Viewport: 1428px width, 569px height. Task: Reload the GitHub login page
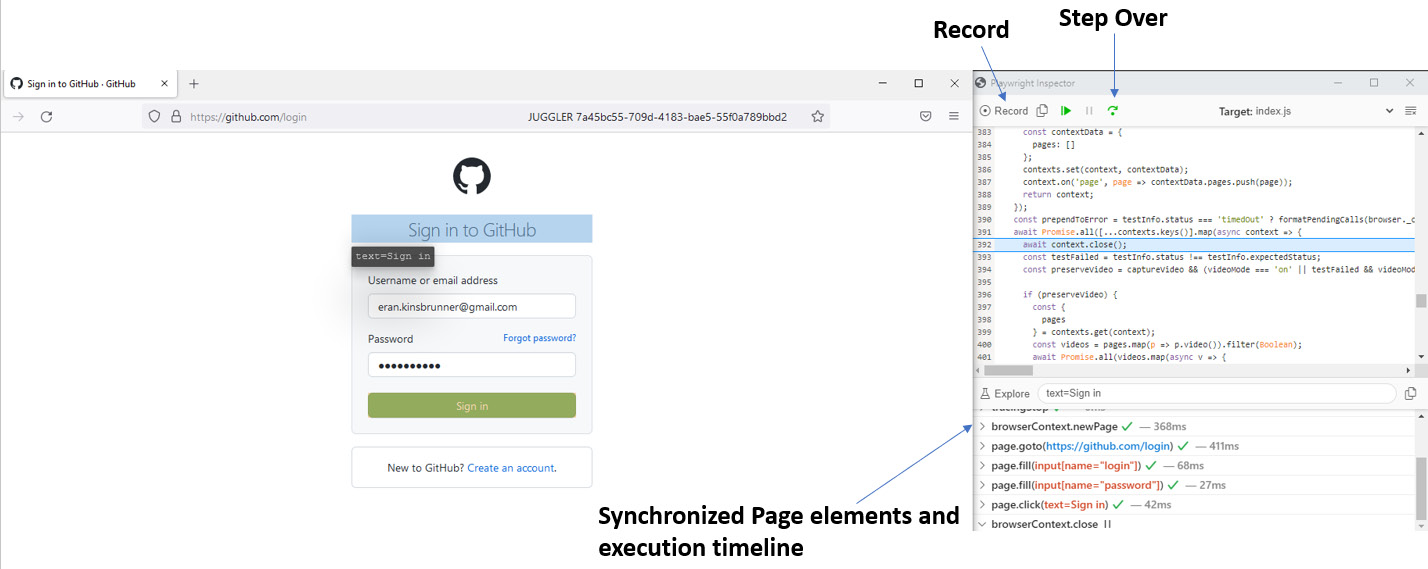click(46, 117)
